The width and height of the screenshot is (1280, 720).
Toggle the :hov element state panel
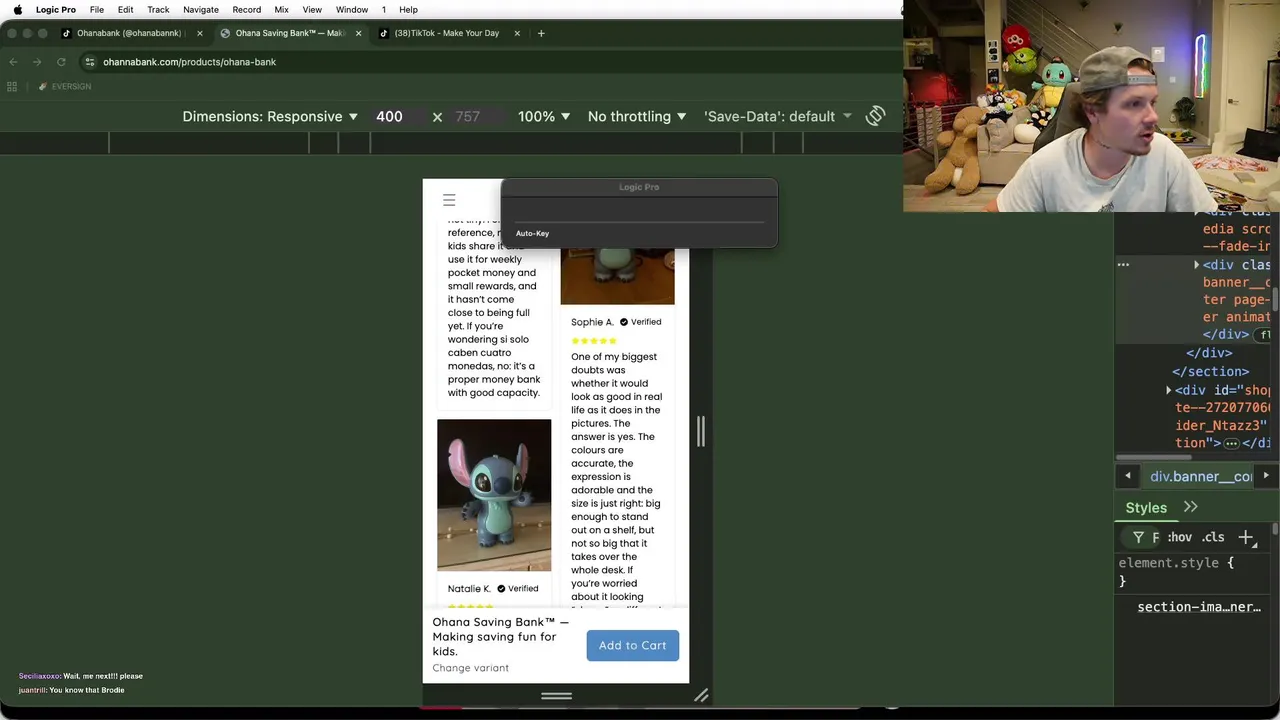[1180, 538]
